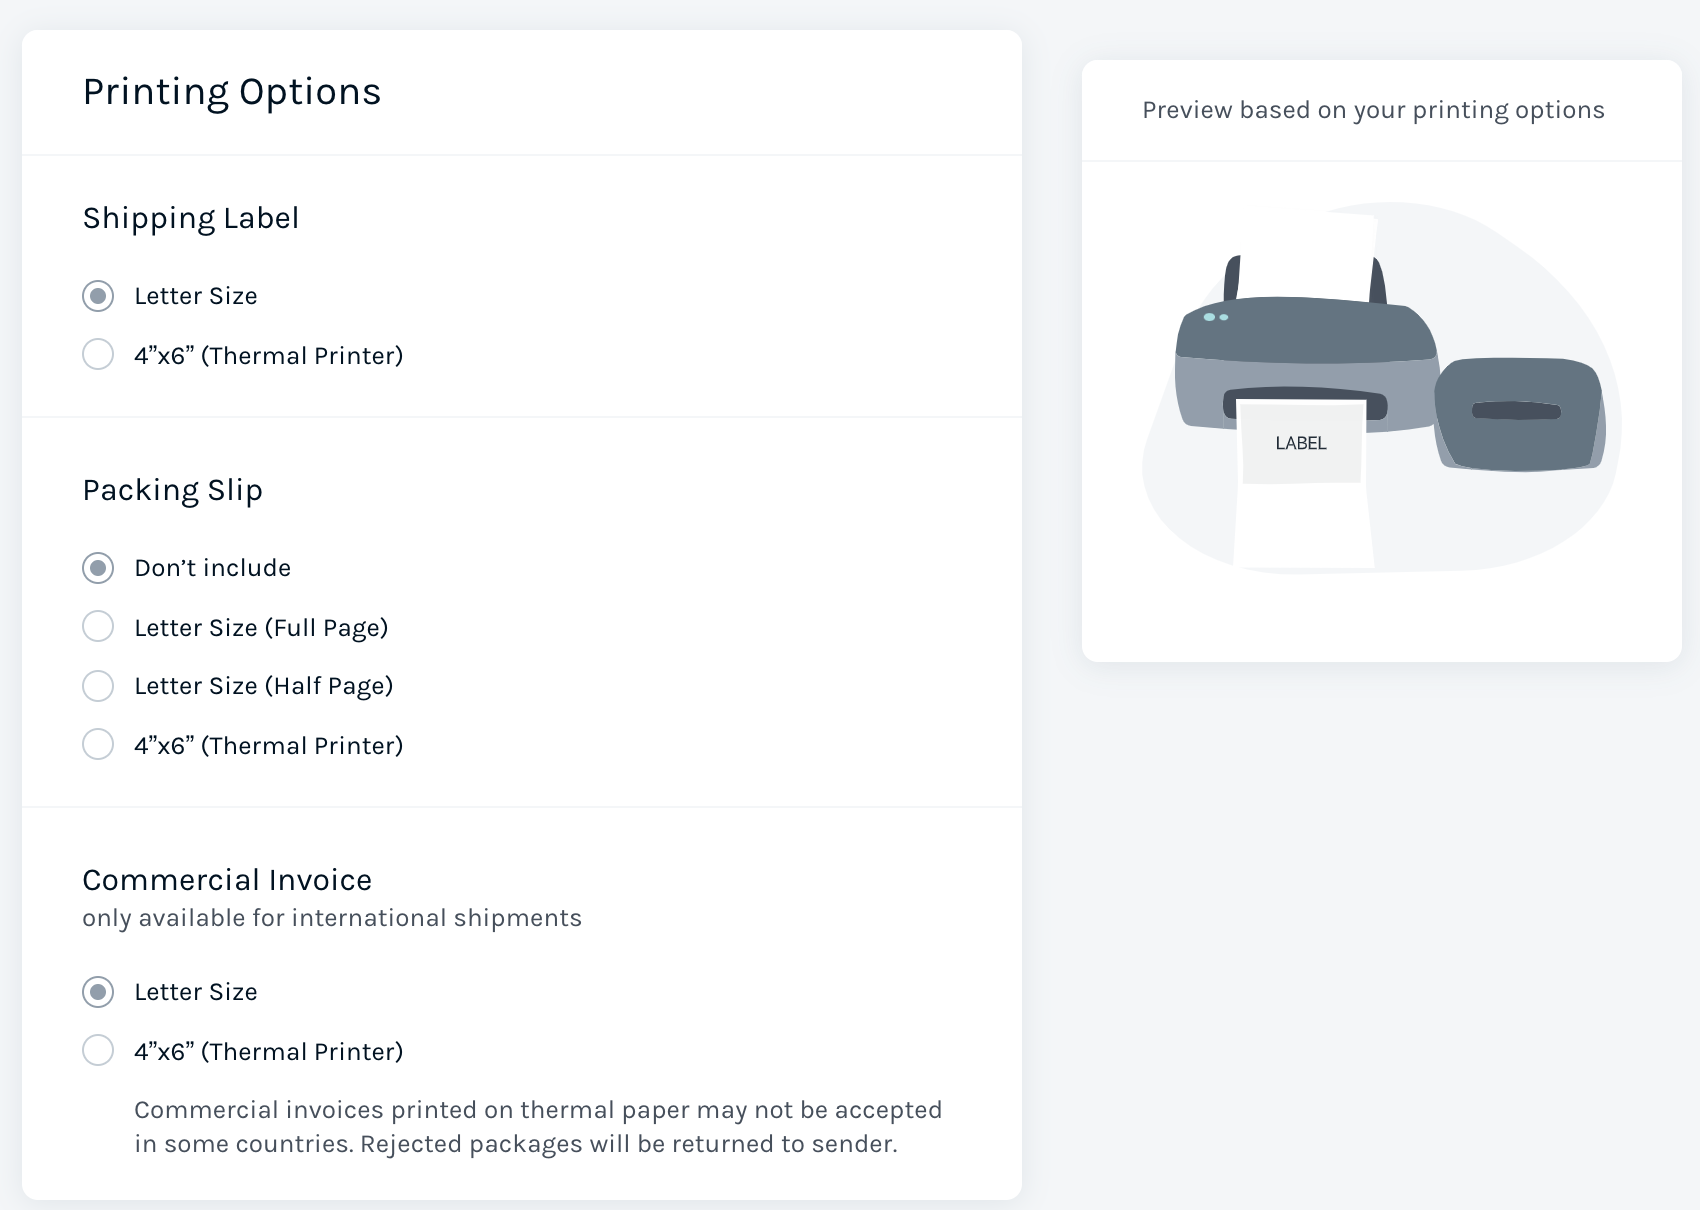Click the LABEL paper in the printer preview
The image size is (1700, 1210).
1300,442
